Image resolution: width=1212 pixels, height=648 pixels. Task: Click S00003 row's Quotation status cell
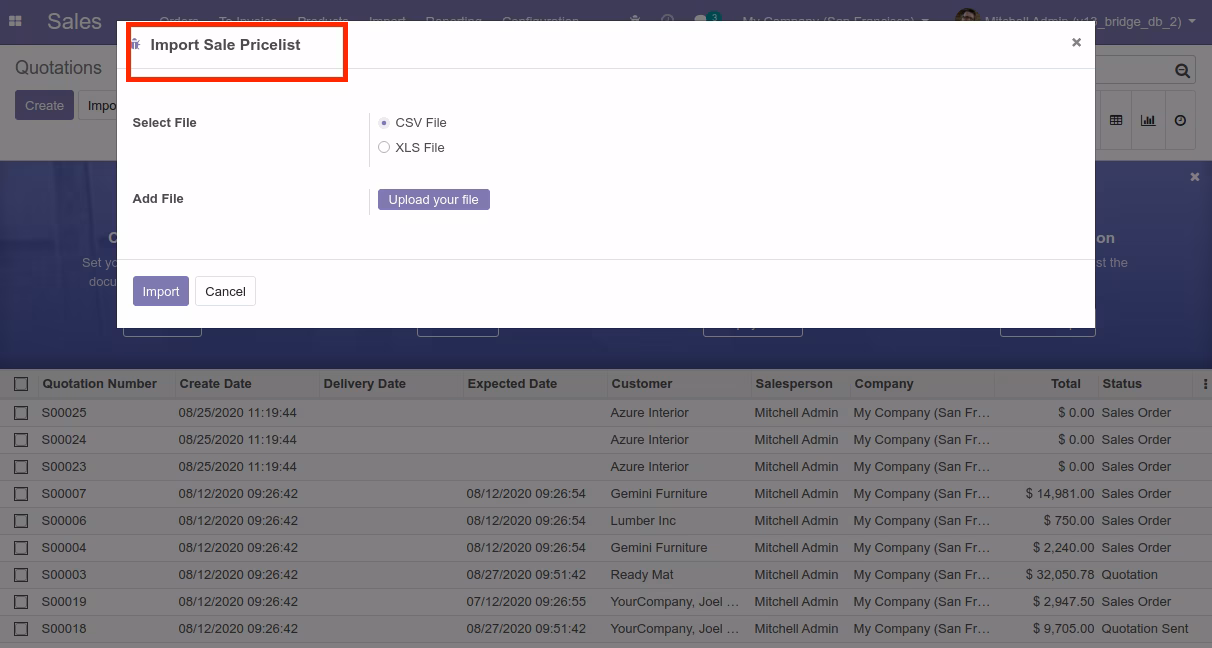click(1129, 575)
